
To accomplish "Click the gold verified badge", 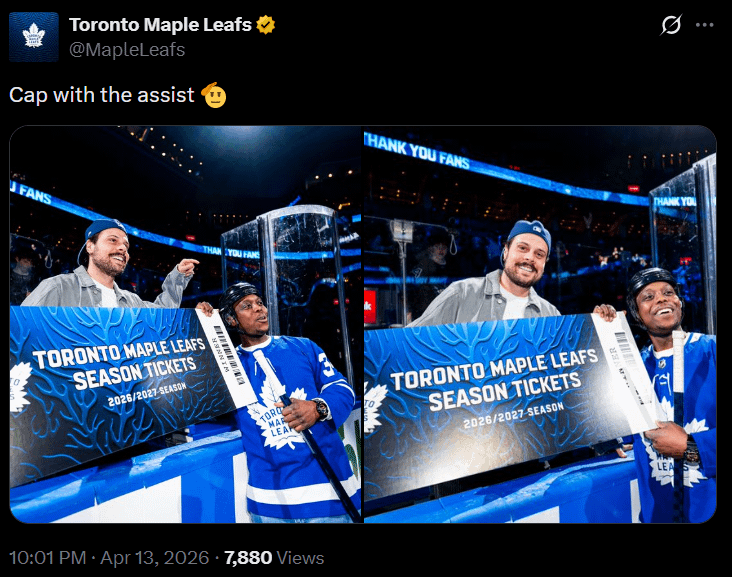I will click(266, 25).
